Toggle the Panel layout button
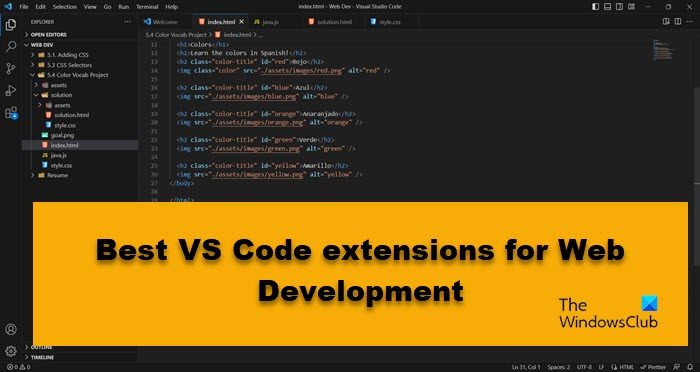Image resolution: width=700 pixels, height=372 pixels. coord(607,7)
